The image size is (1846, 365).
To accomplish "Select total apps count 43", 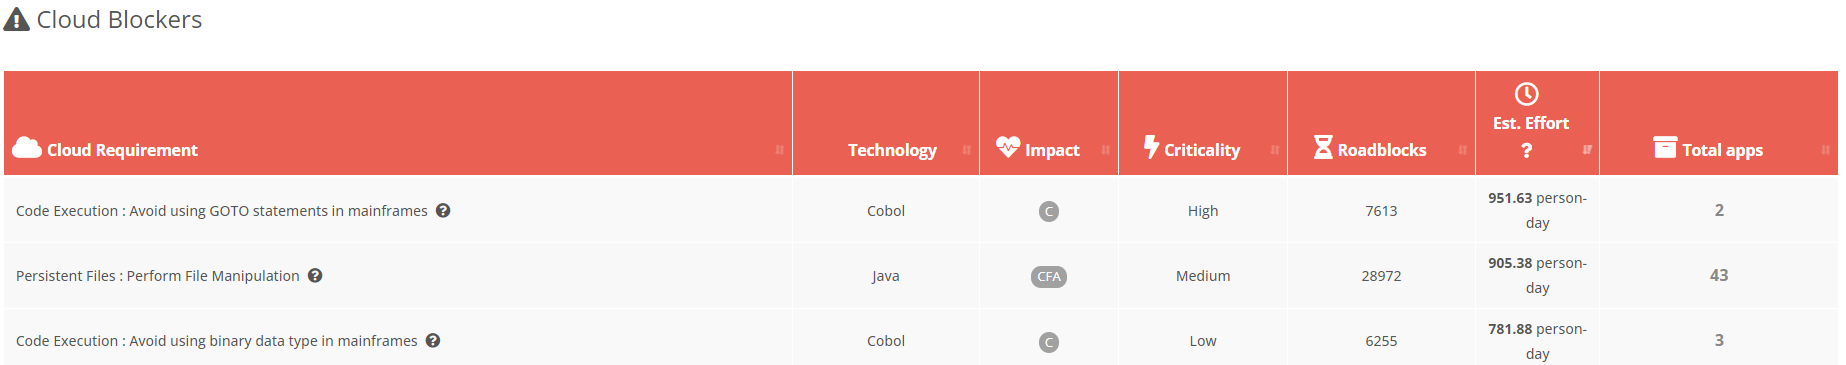I will tap(1719, 275).
